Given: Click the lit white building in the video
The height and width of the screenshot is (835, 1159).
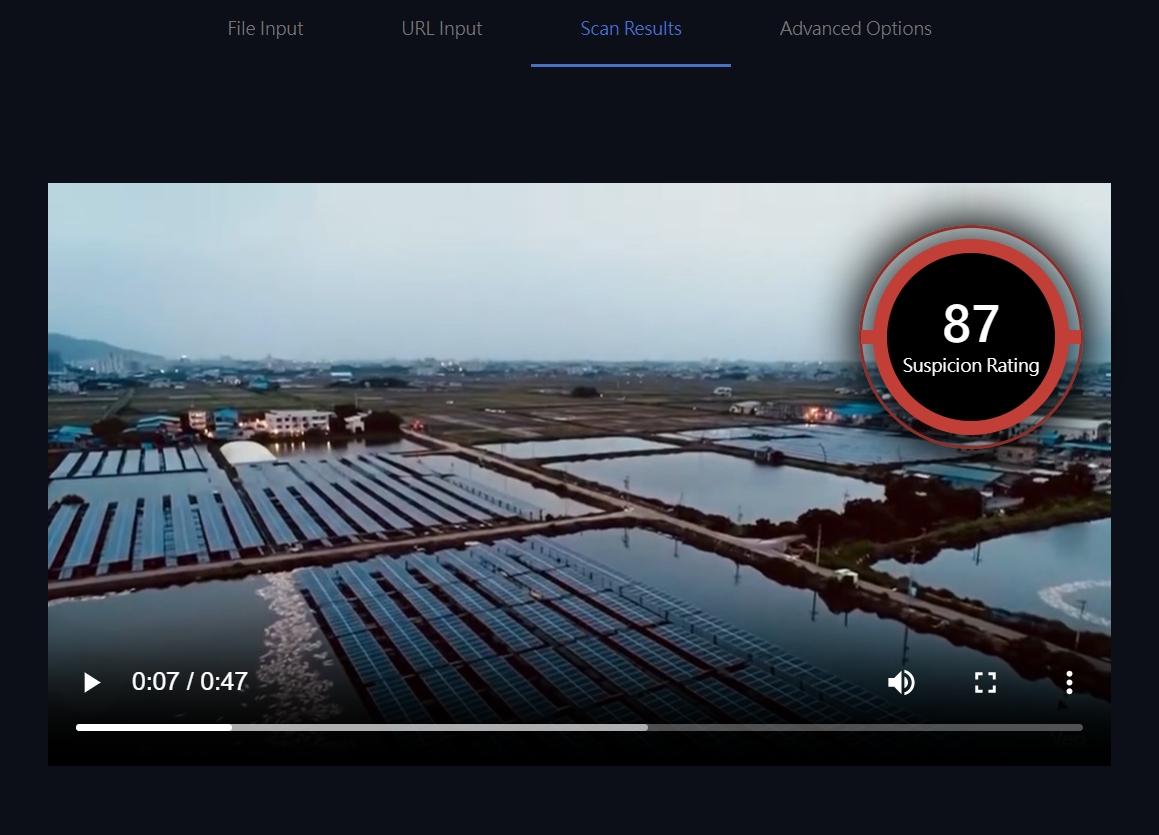Looking at the screenshot, I should pyautogui.click(x=298, y=422).
